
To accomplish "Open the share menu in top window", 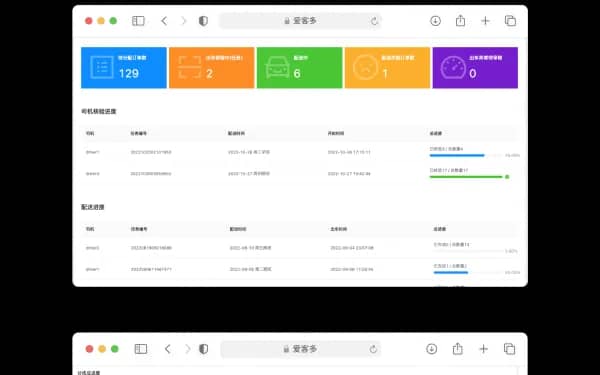I will 460,20.
